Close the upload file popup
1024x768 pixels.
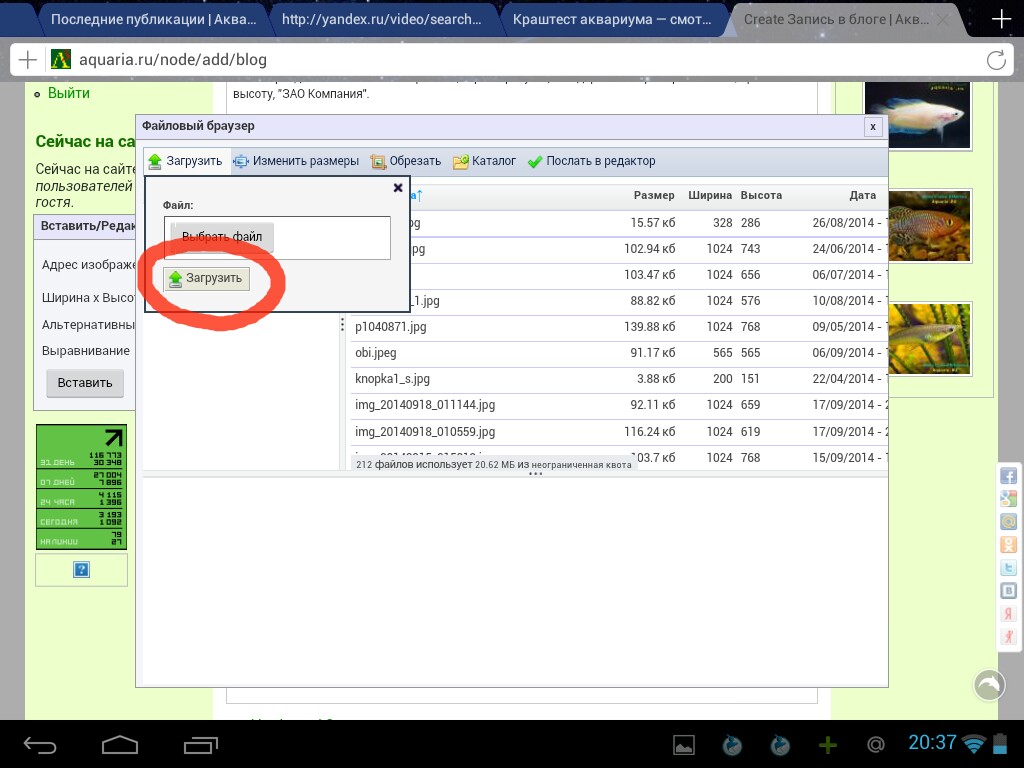(x=398, y=188)
